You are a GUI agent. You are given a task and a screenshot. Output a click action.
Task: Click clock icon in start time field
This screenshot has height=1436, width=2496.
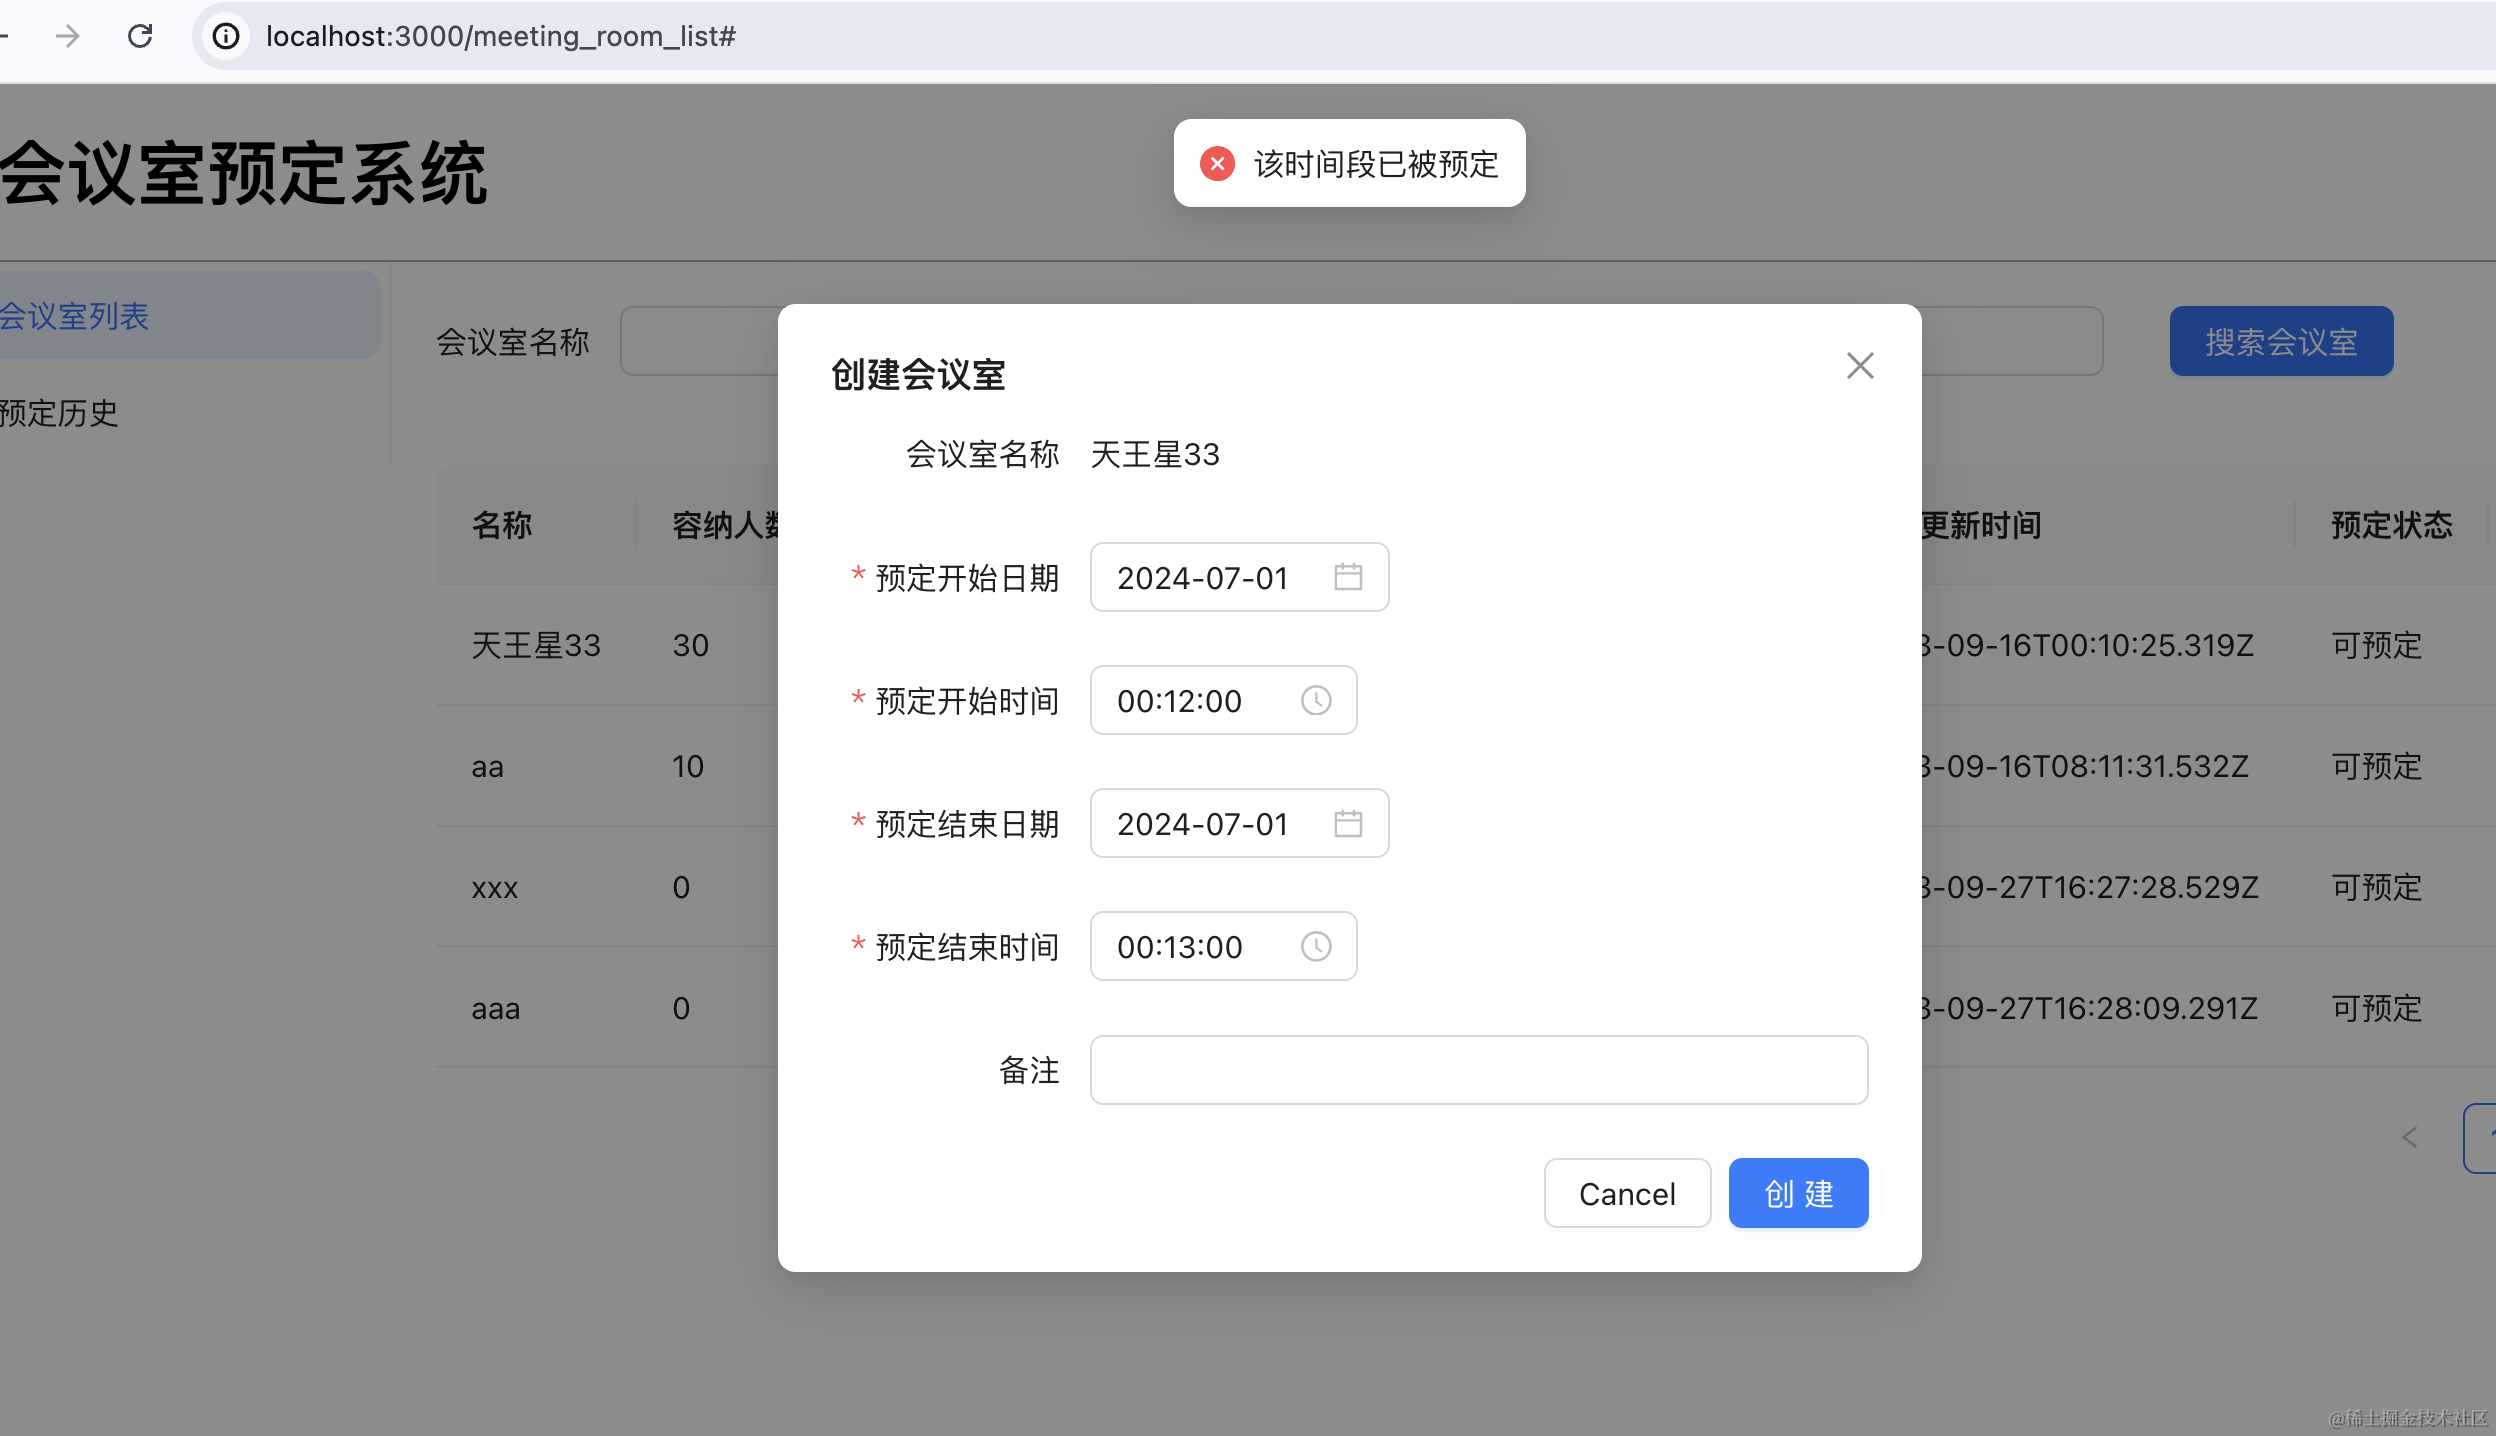tap(1315, 700)
